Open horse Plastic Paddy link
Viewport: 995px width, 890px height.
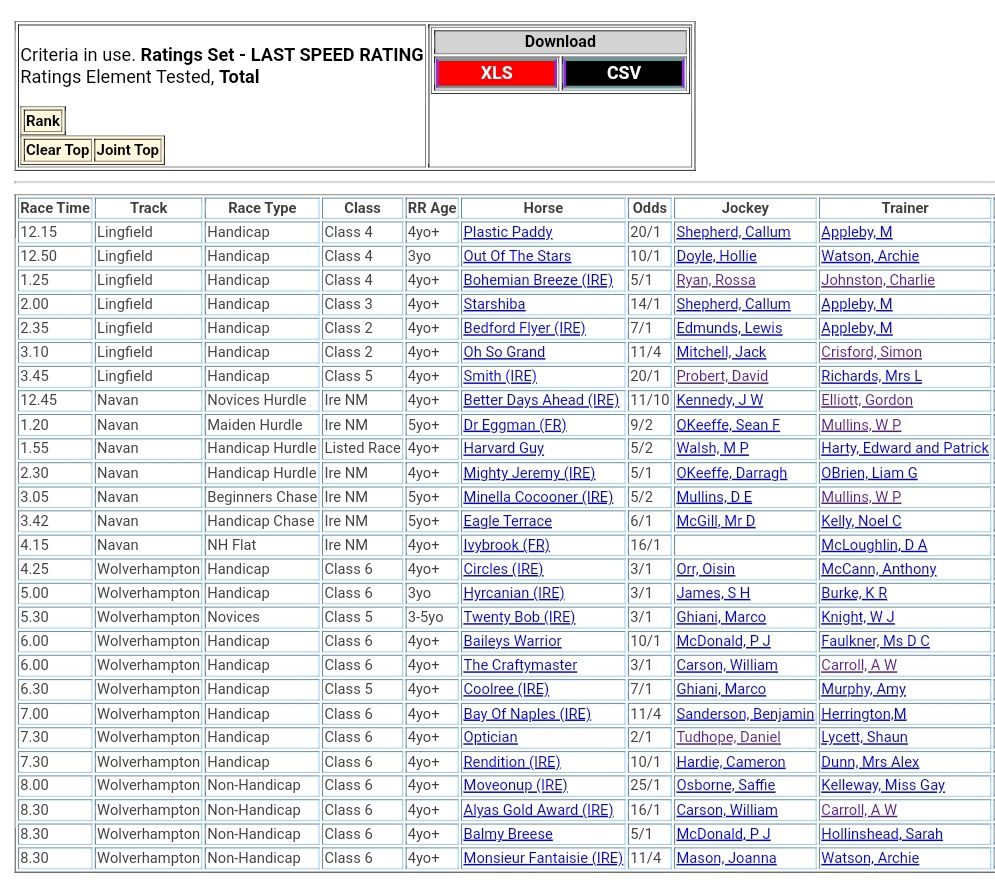point(507,232)
